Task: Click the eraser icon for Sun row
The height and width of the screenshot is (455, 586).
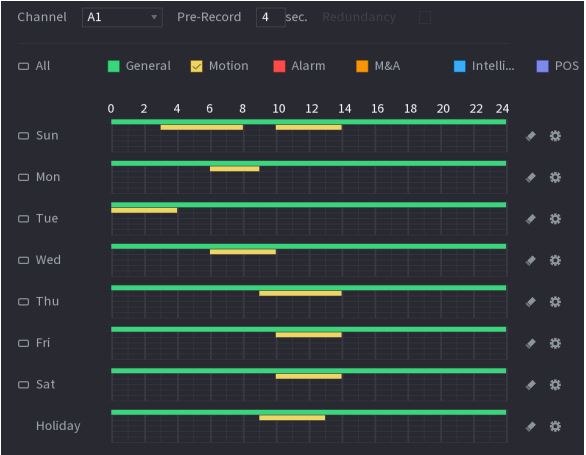Action: [530, 136]
